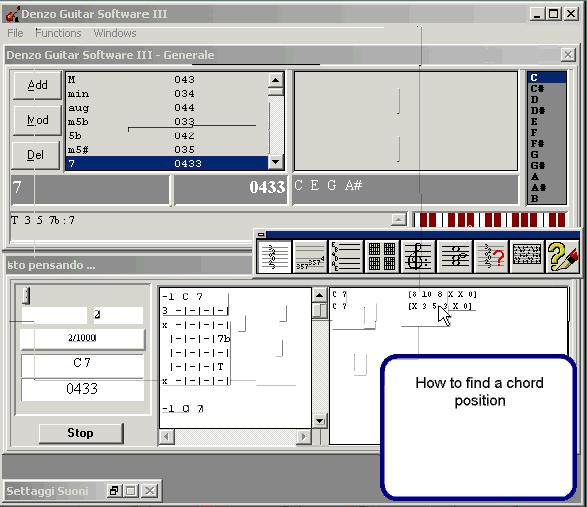Select root note E
The height and width of the screenshot is (507, 587).
click(546, 122)
